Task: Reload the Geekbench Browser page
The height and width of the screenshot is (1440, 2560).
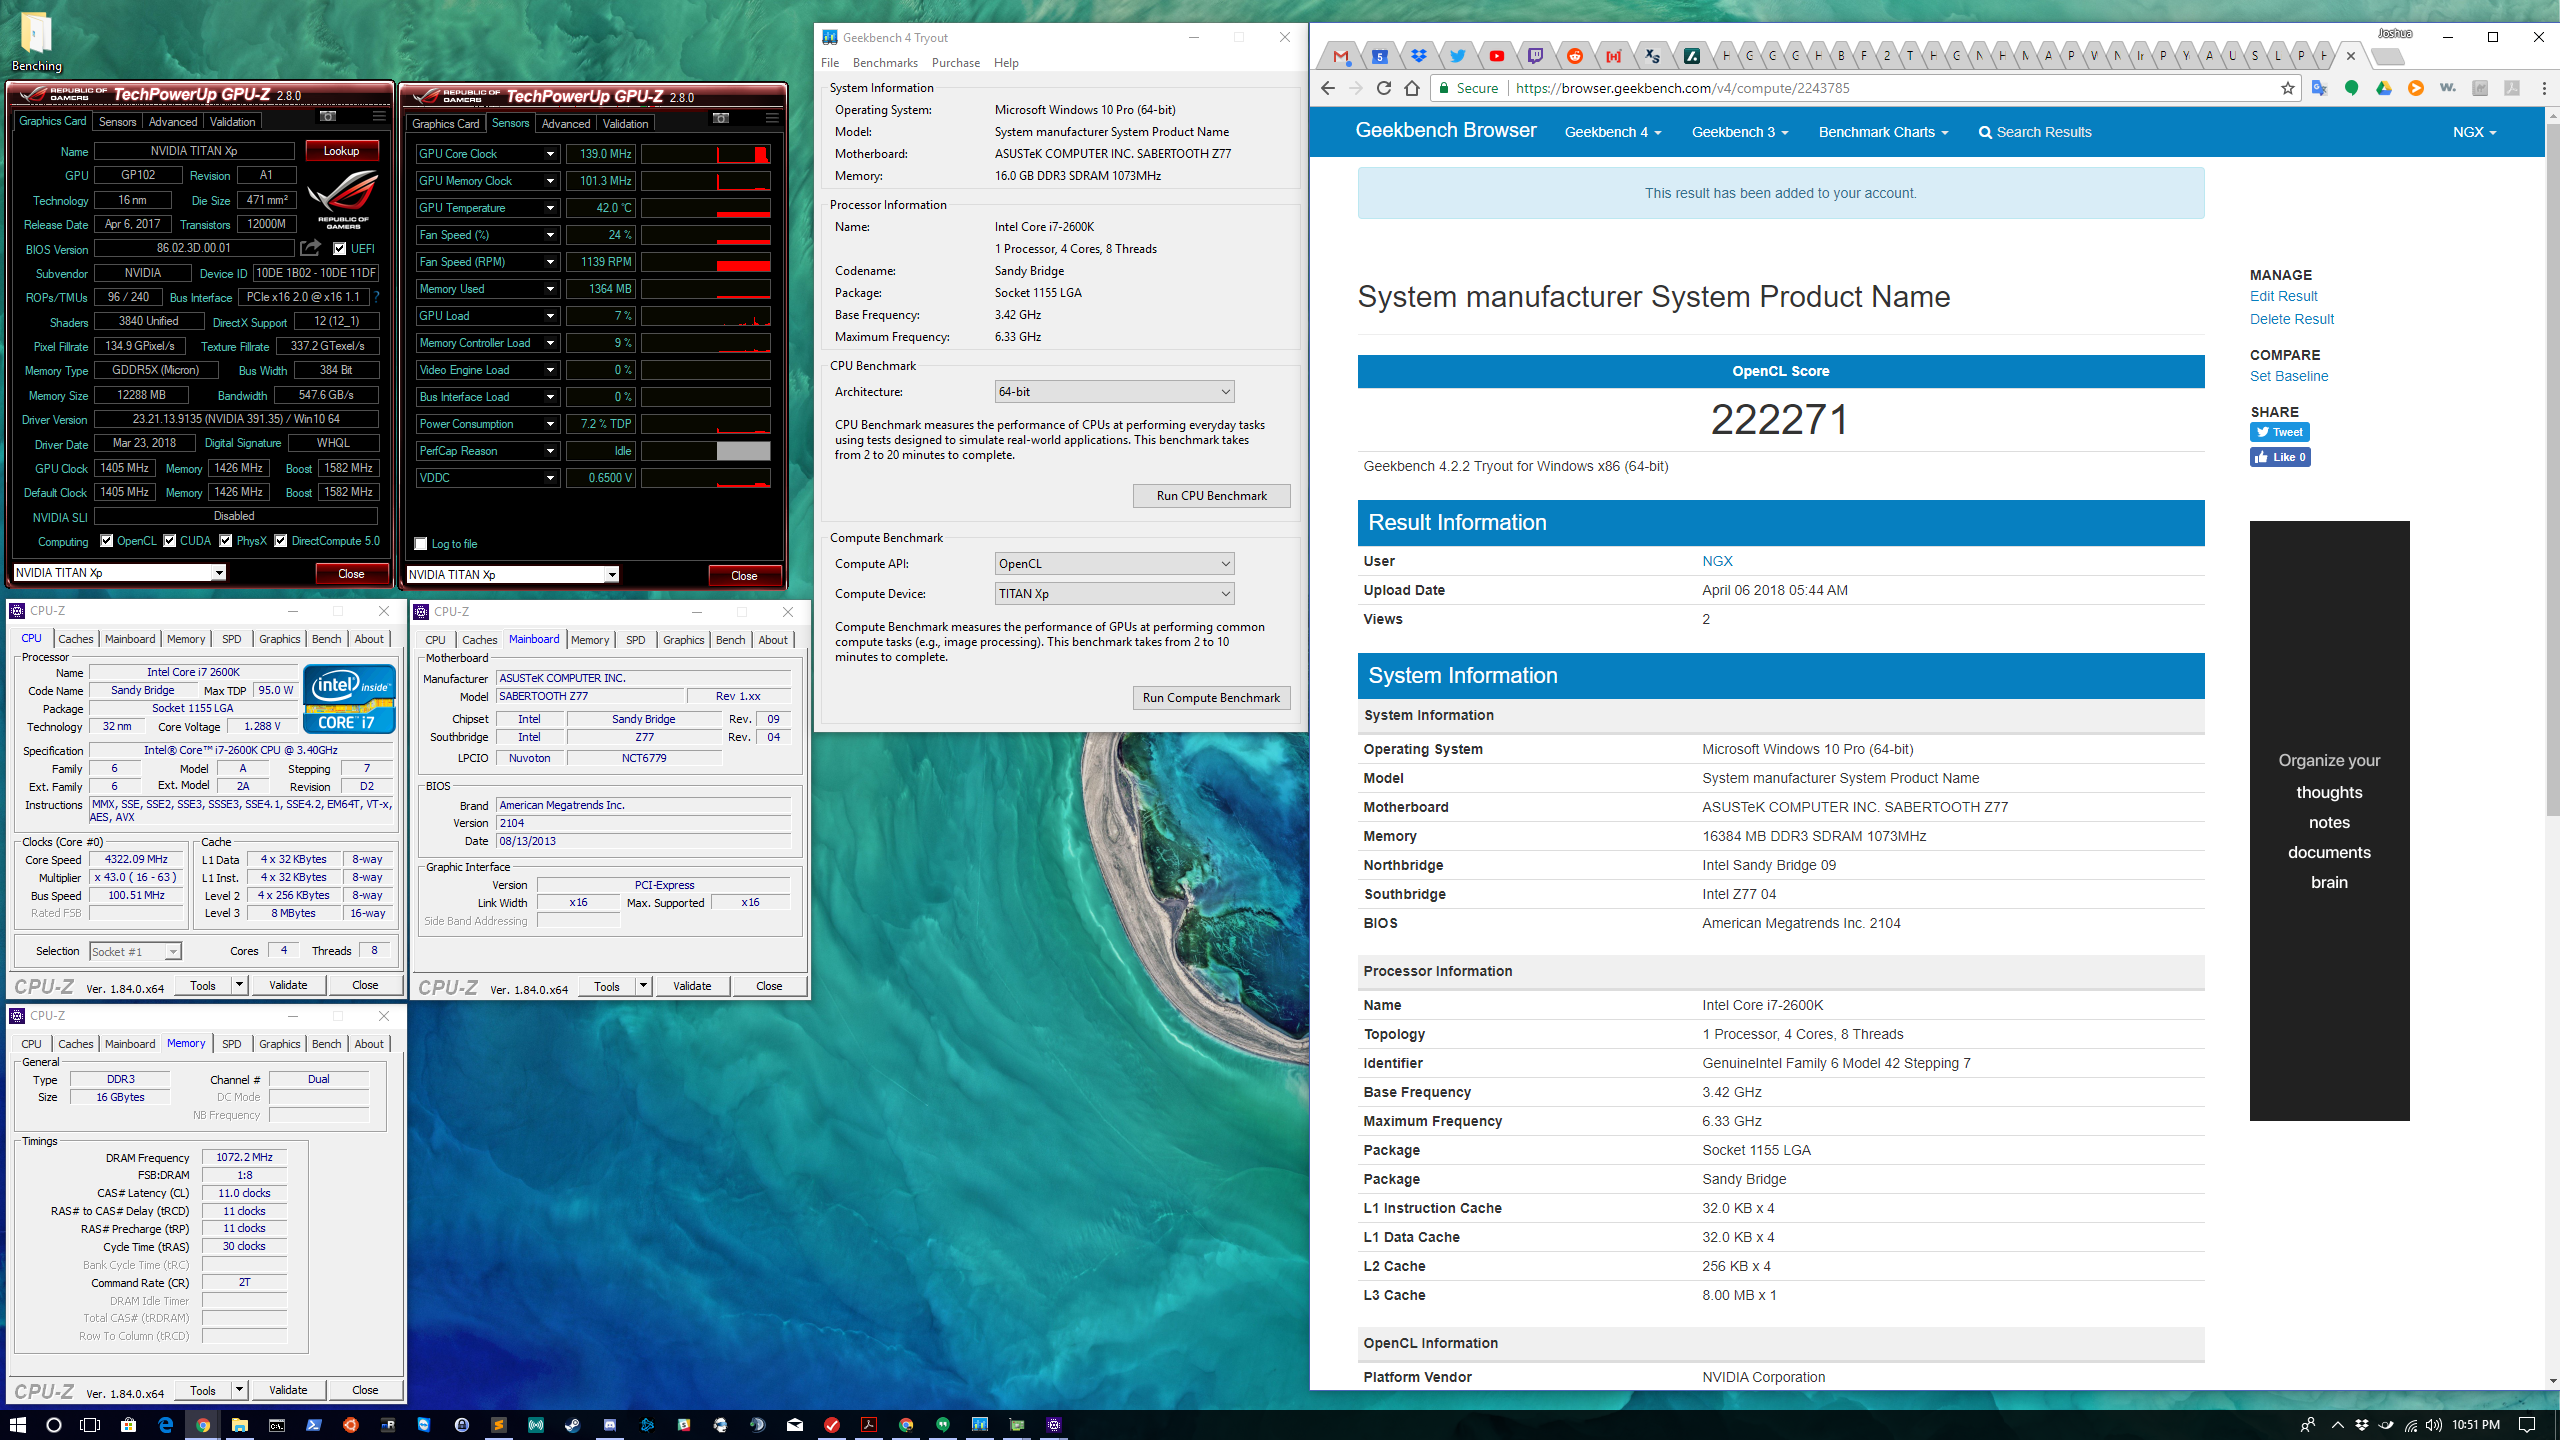Action: [1384, 88]
